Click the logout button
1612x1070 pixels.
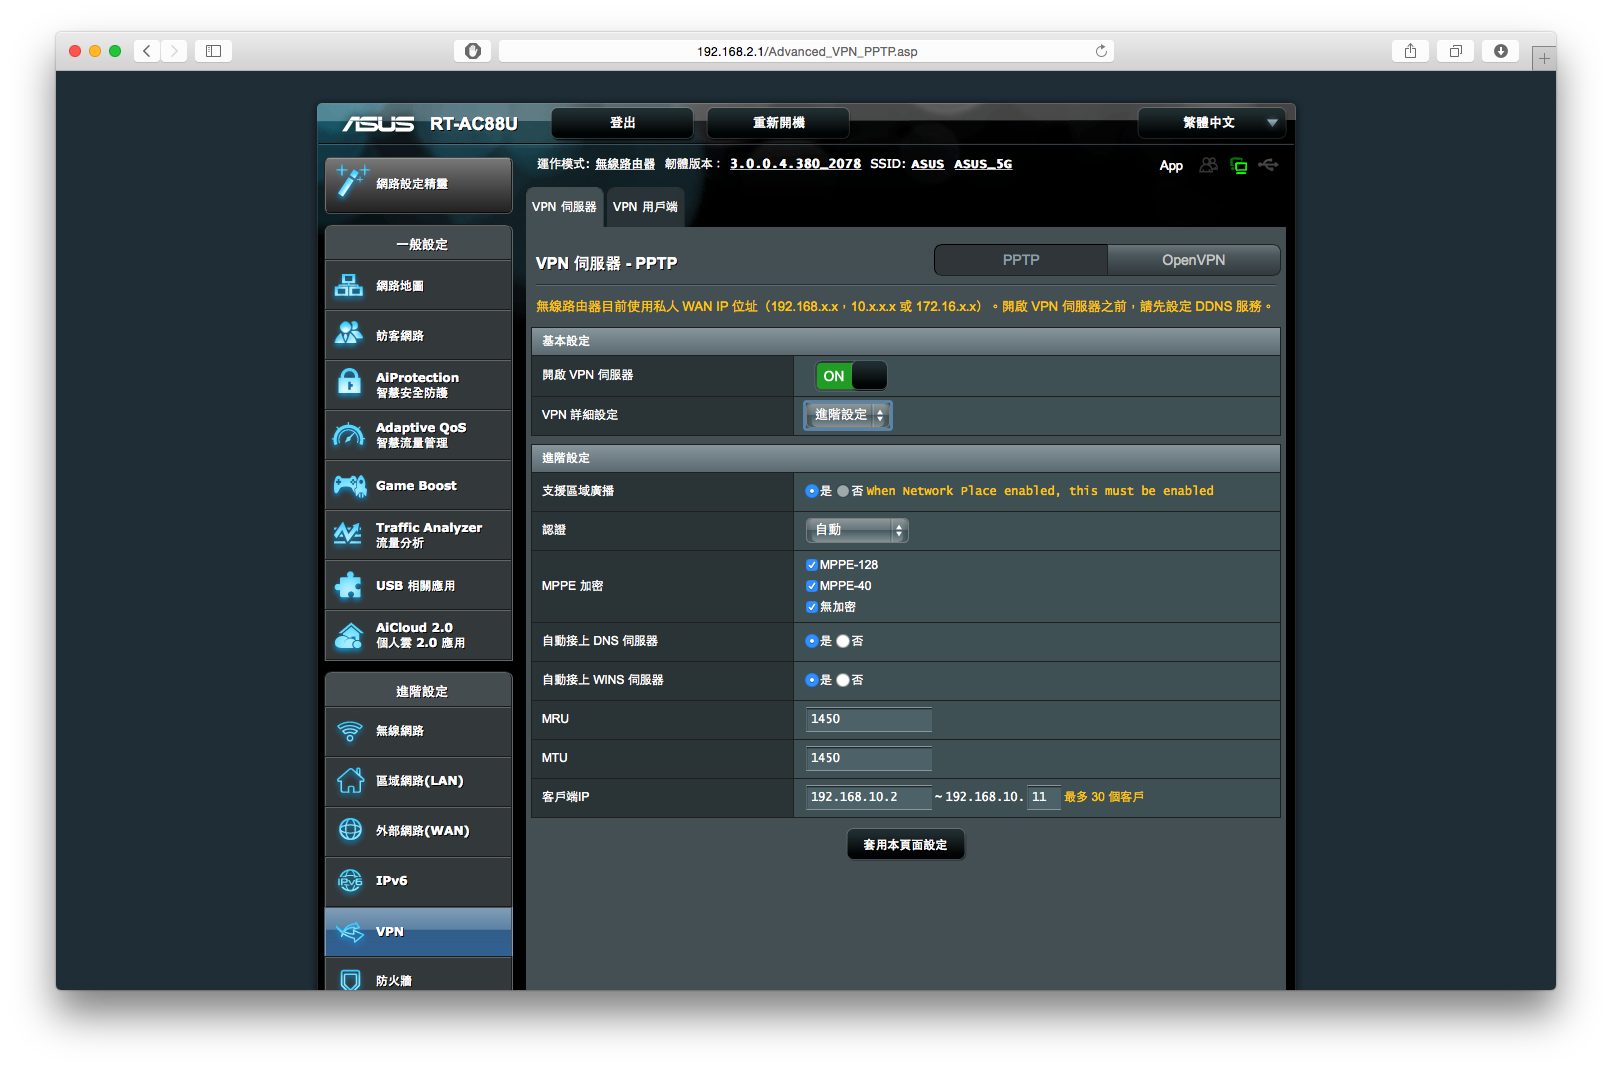[623, 122]
